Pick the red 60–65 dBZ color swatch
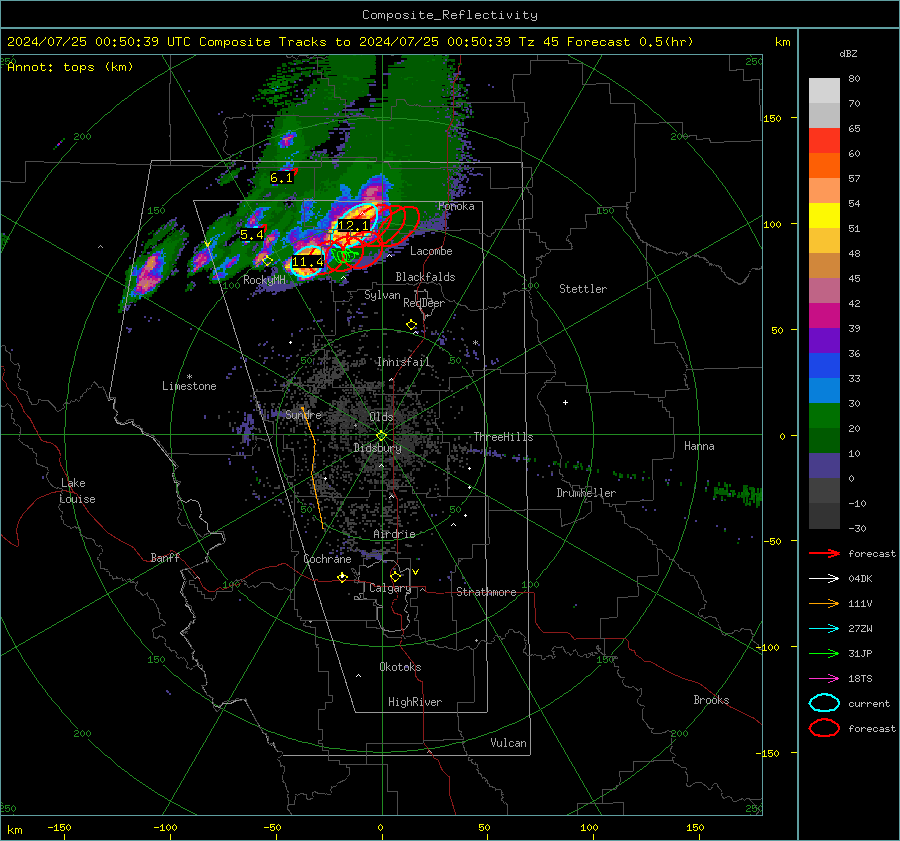Viewport: 900px width, 841px height. 824,141
